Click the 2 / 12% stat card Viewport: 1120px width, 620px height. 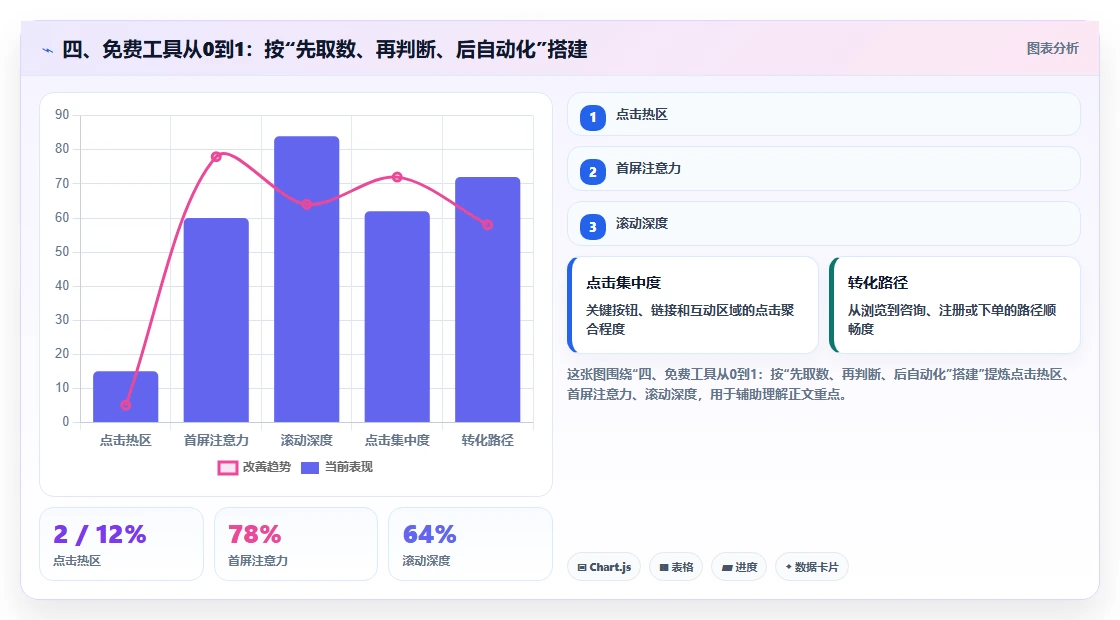coord(121,544)
